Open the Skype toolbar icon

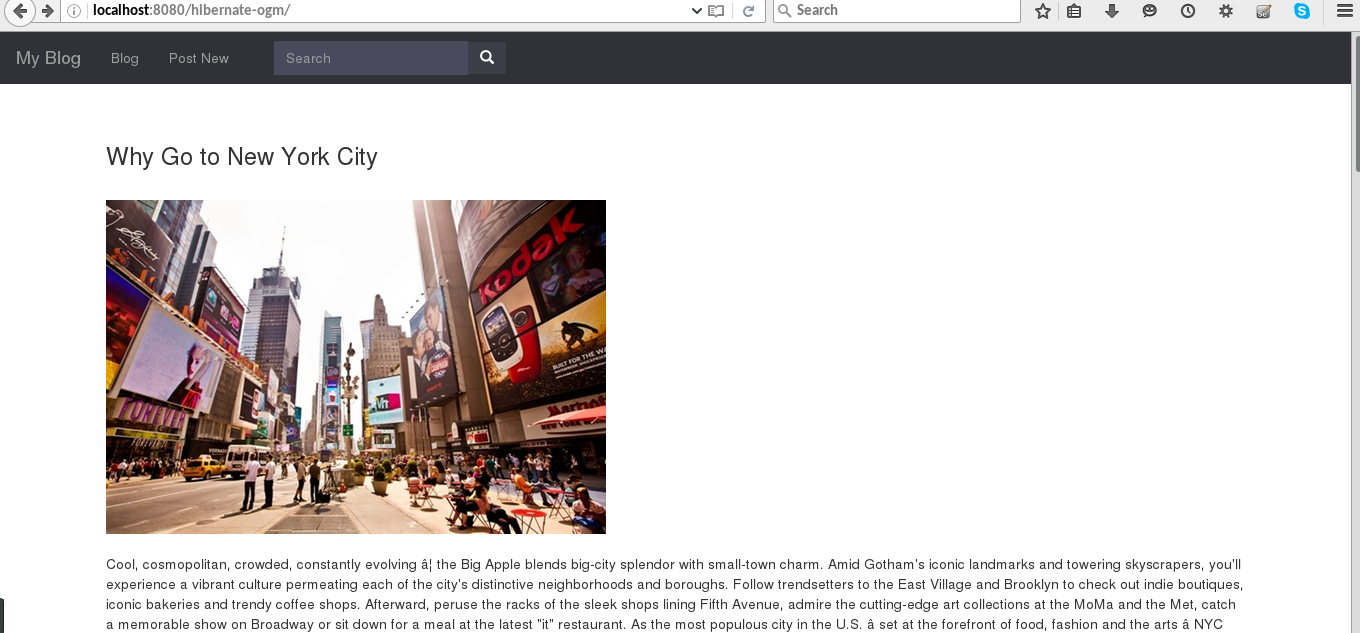1301,11
